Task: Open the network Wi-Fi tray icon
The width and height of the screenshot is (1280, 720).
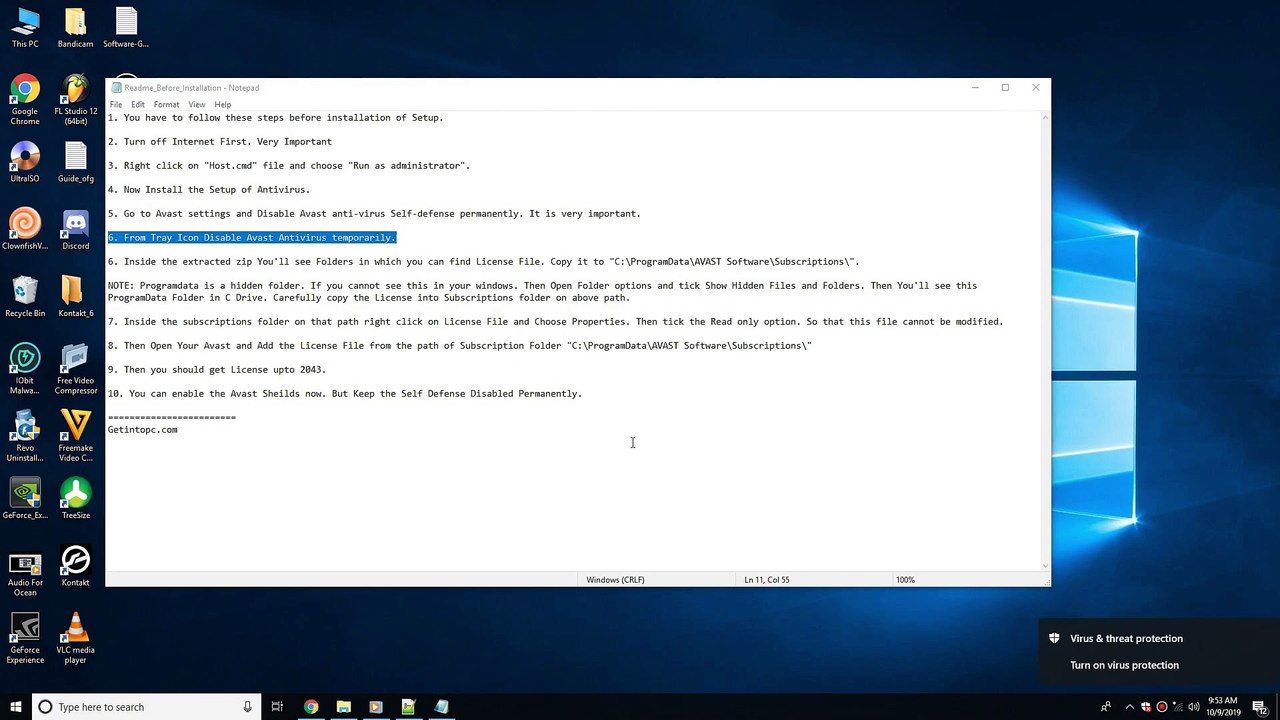Action: [x=1177, y=707]
